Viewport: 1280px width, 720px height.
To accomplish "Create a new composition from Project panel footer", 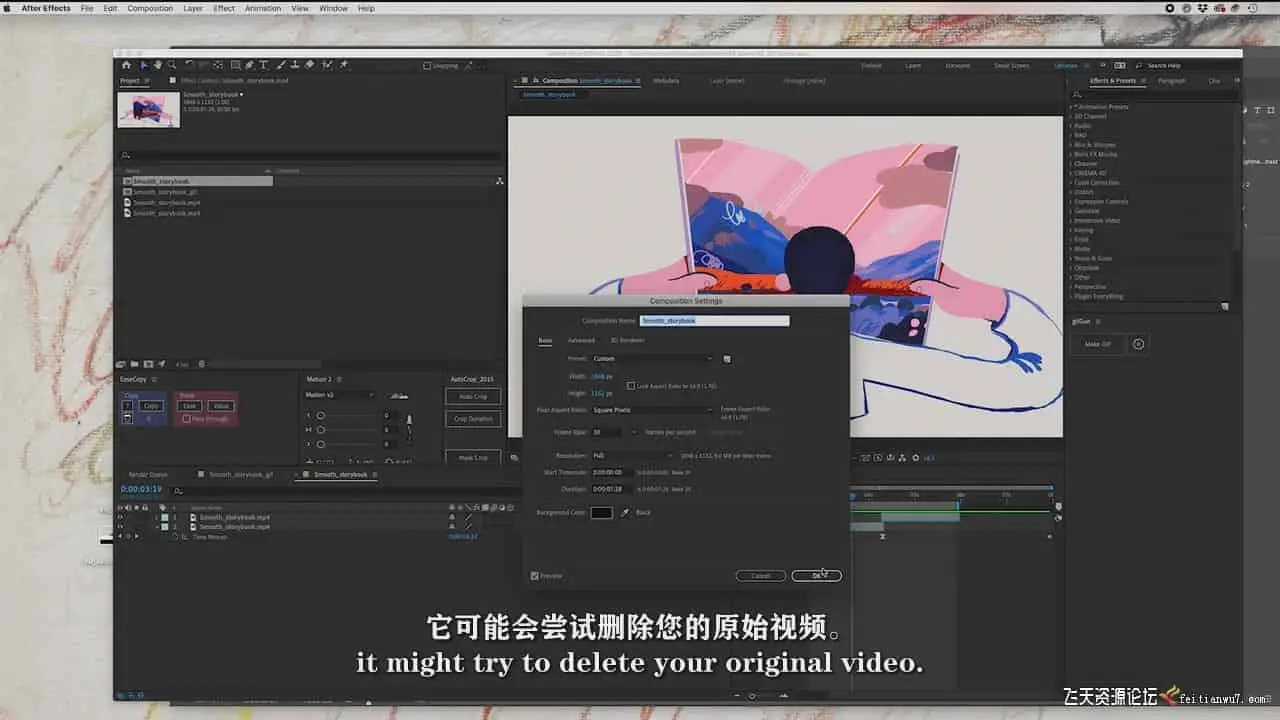I will [148, 364].
